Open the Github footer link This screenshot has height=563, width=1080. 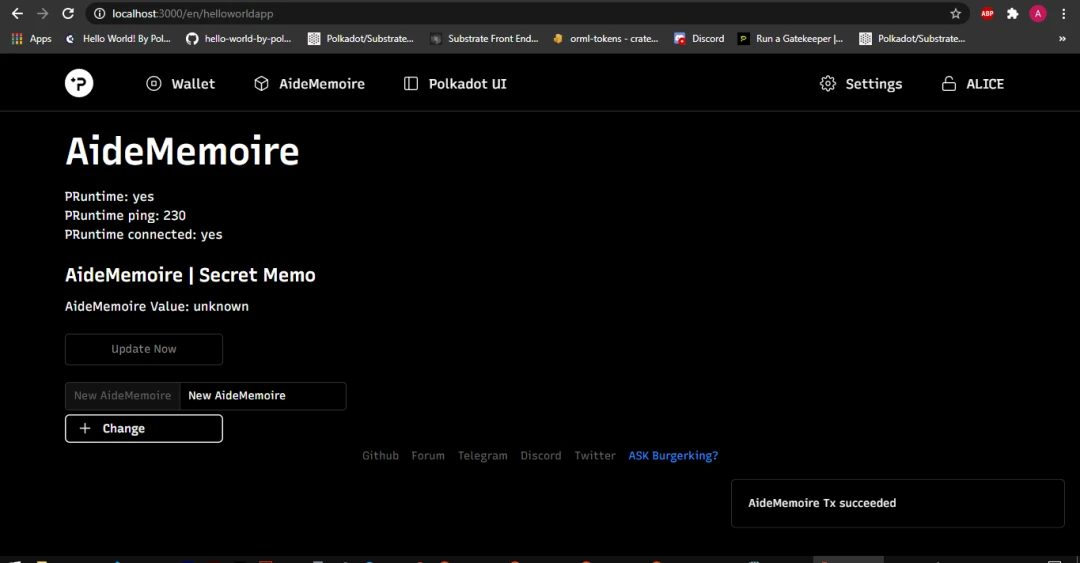[x=380, y=455]
